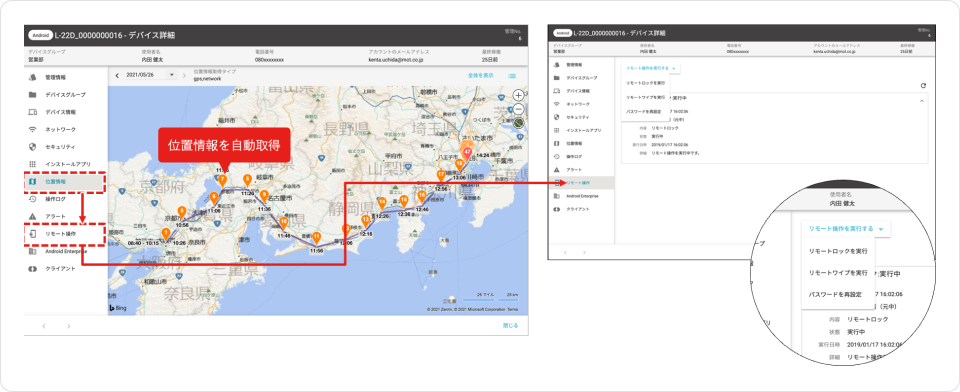Show location list via list icon above map
The height and width of the screenshot is (392, 960).
point(512,76)
